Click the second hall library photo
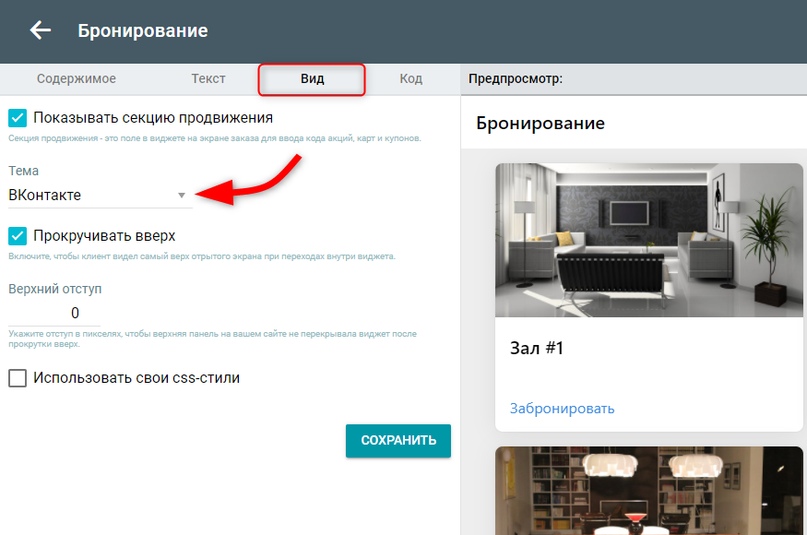 648,491
